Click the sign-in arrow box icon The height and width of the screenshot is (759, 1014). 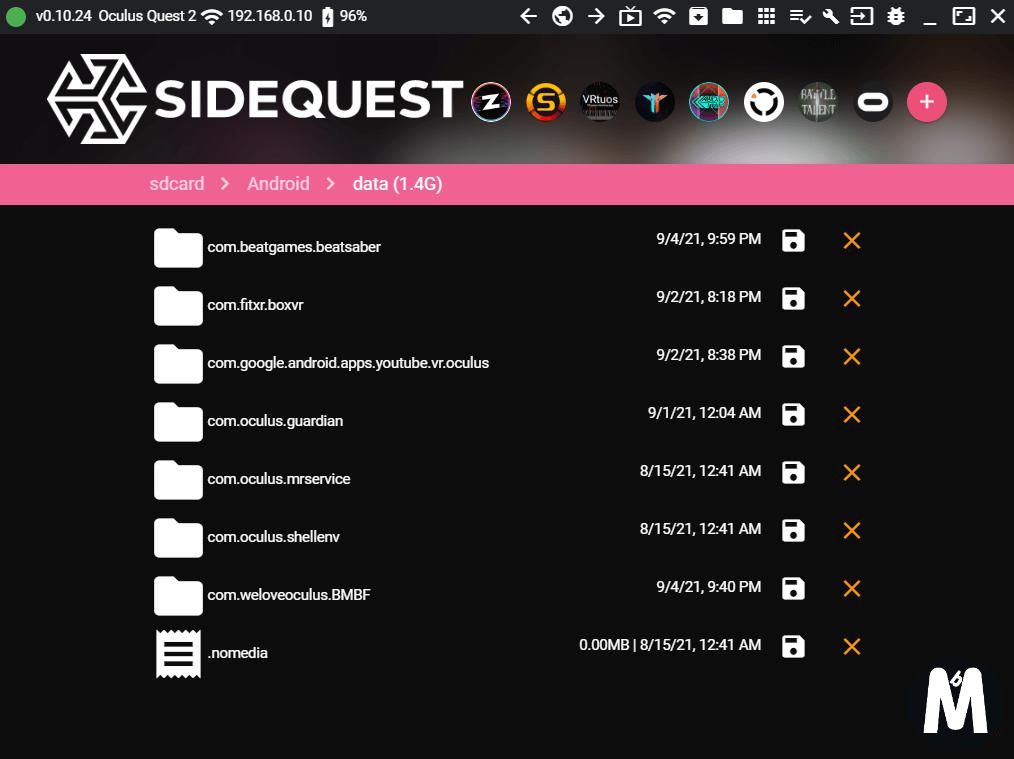pos(861,16)
